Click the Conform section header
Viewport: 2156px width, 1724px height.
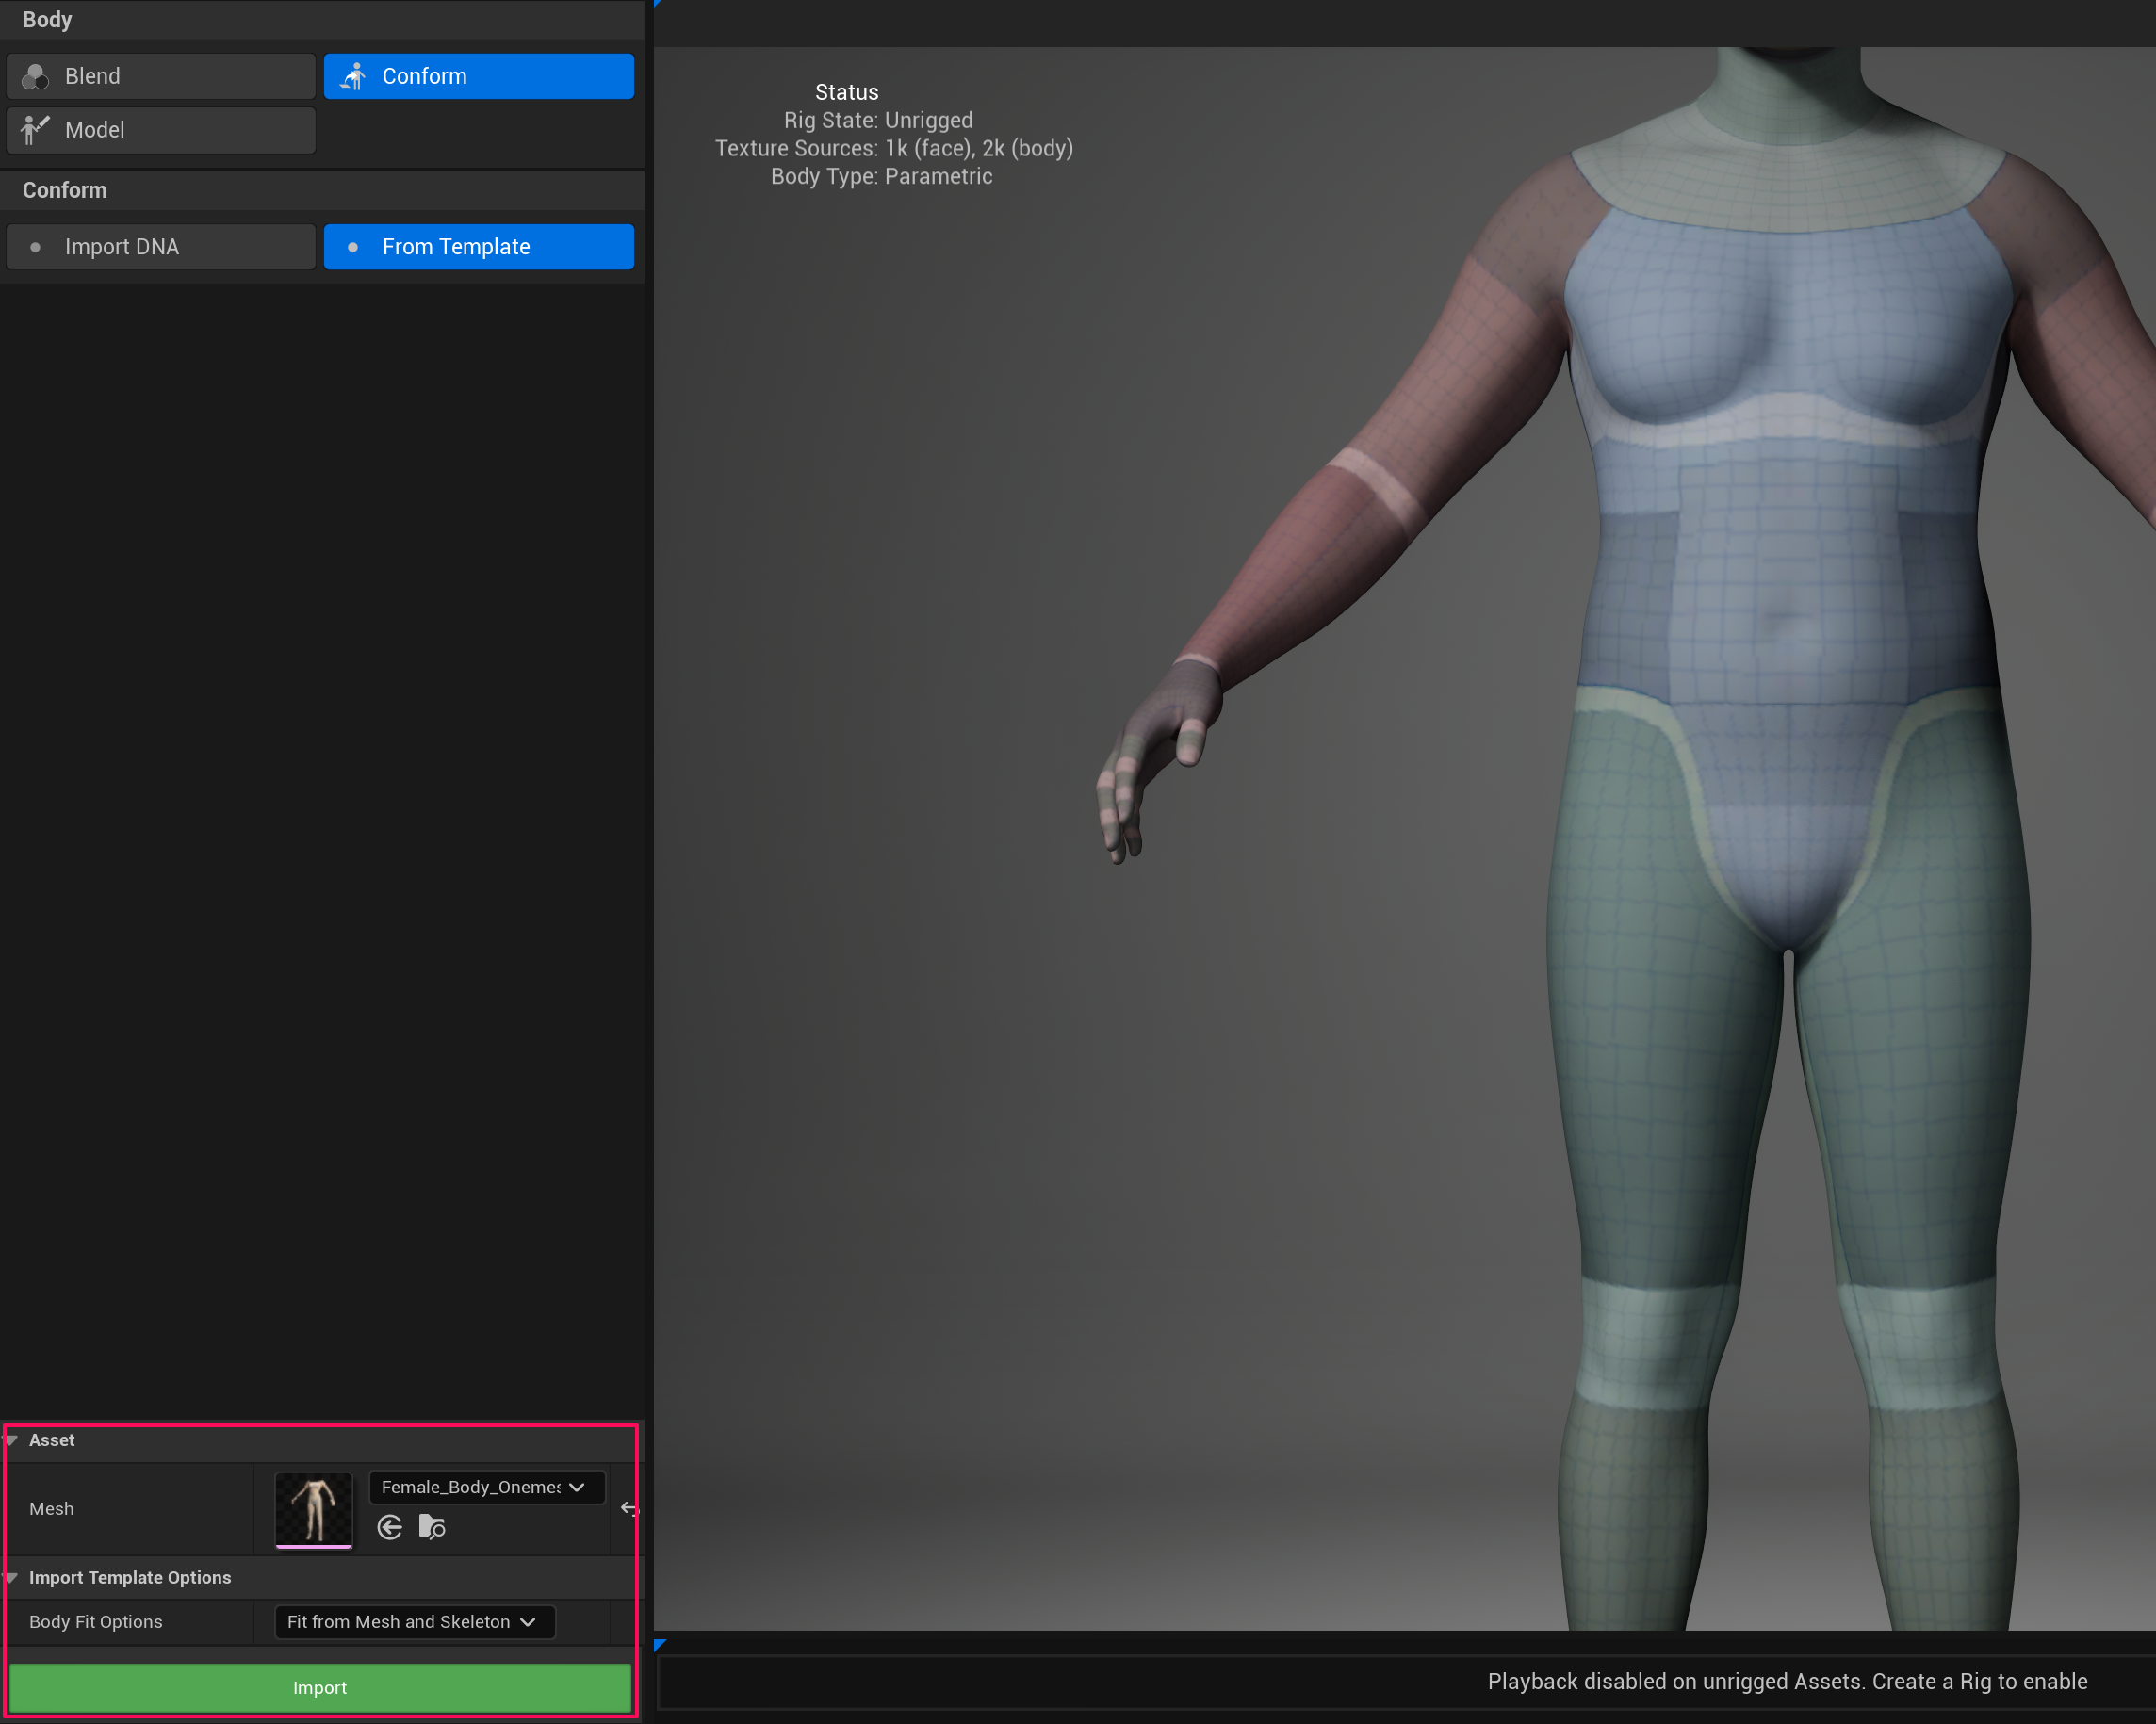65,190
